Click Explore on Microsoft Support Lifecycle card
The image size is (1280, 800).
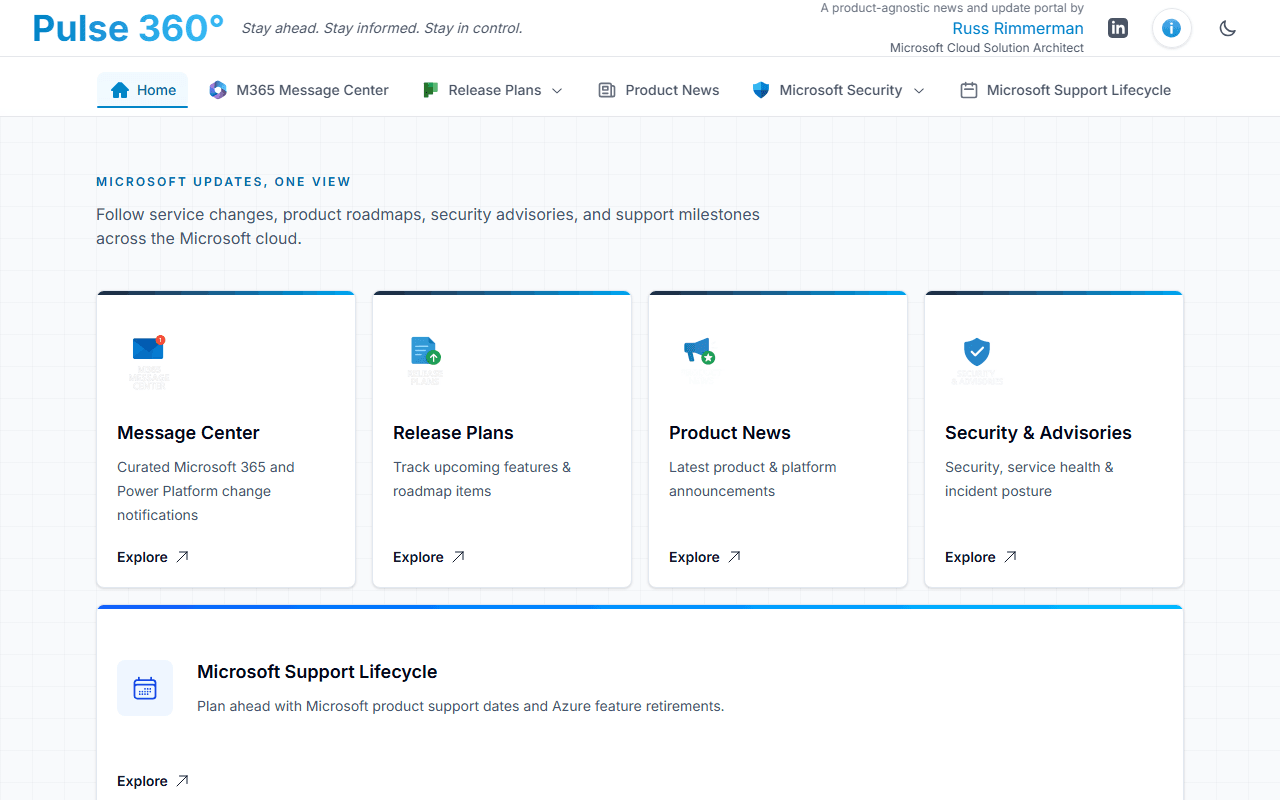coord(142,781)
